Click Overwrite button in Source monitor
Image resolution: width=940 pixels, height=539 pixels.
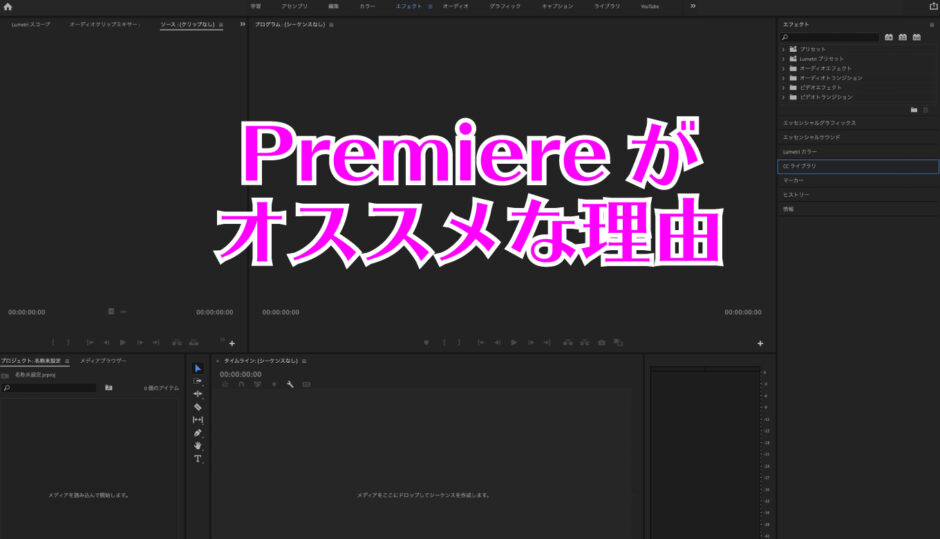[194, 342]
